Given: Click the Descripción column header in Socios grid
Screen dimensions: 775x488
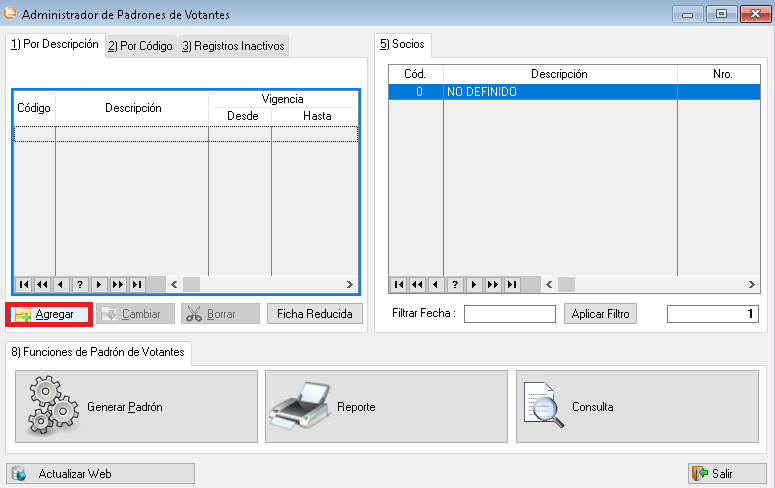Looking at the screenshot, I should coord(559,74).
